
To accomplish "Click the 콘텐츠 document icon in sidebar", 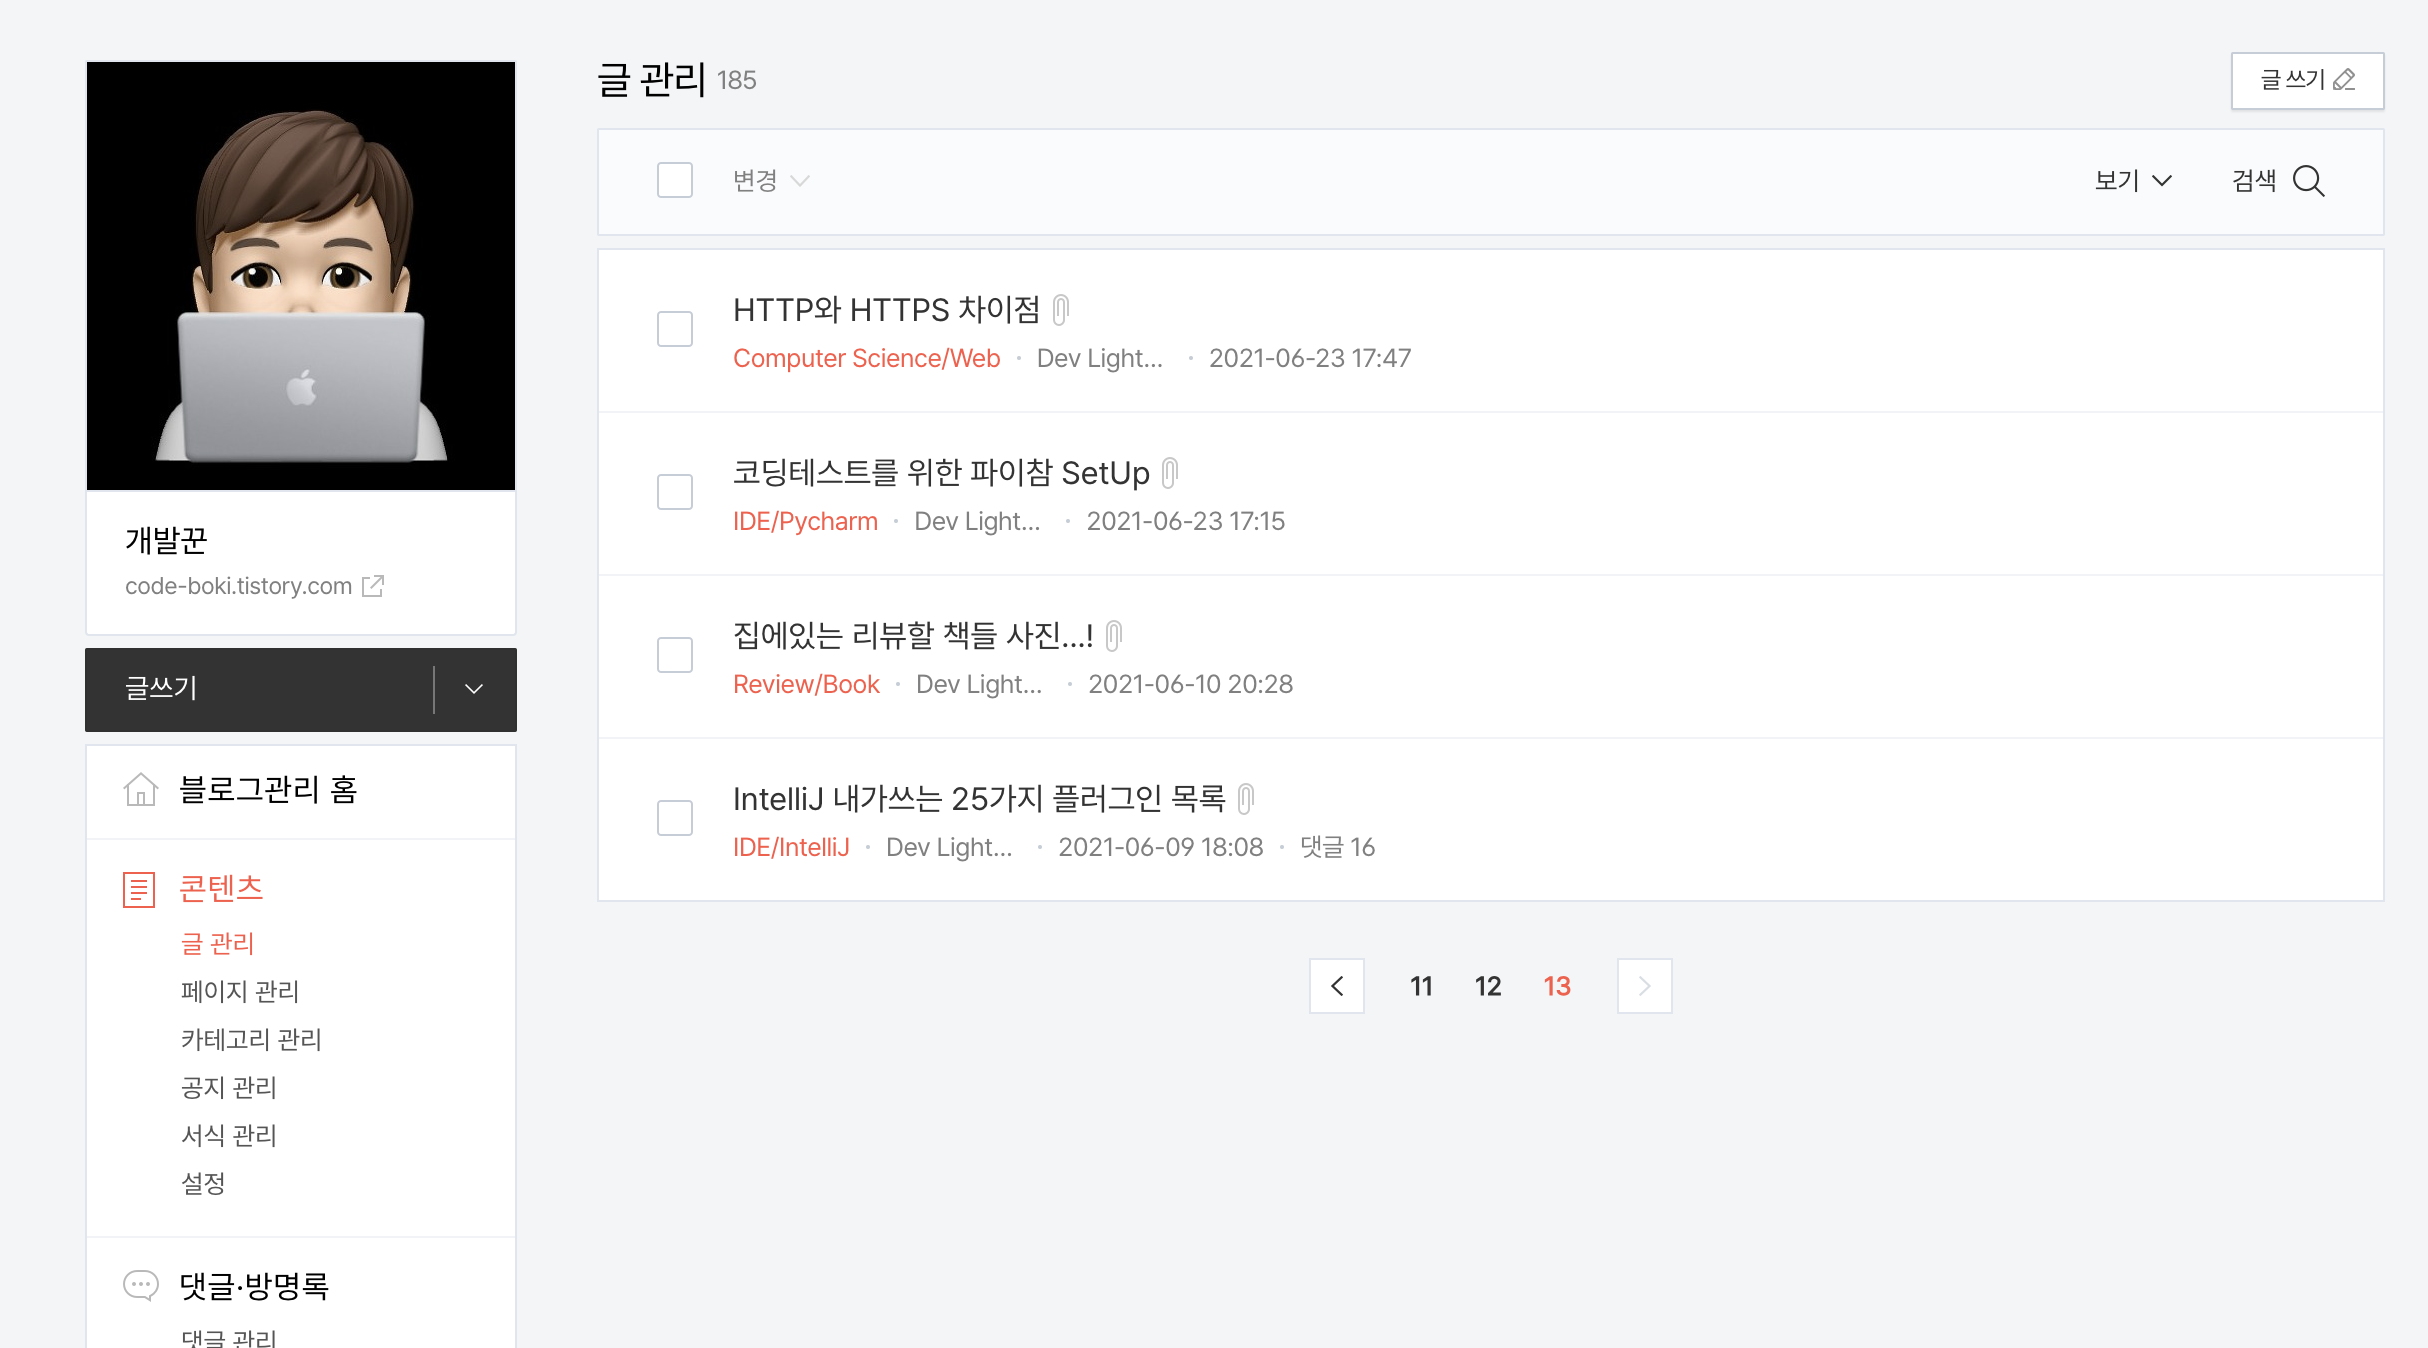I will pyautogui.click(x=139, y=889).
